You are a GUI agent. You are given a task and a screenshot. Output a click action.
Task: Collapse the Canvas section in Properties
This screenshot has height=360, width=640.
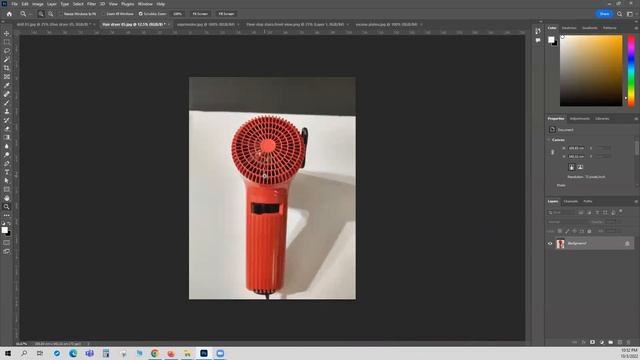click(549, 140)
